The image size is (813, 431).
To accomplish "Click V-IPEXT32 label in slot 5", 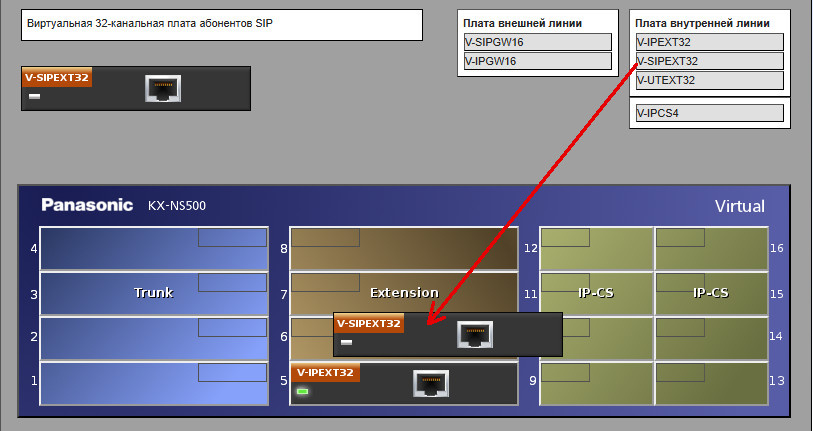I will pos(325,372).
